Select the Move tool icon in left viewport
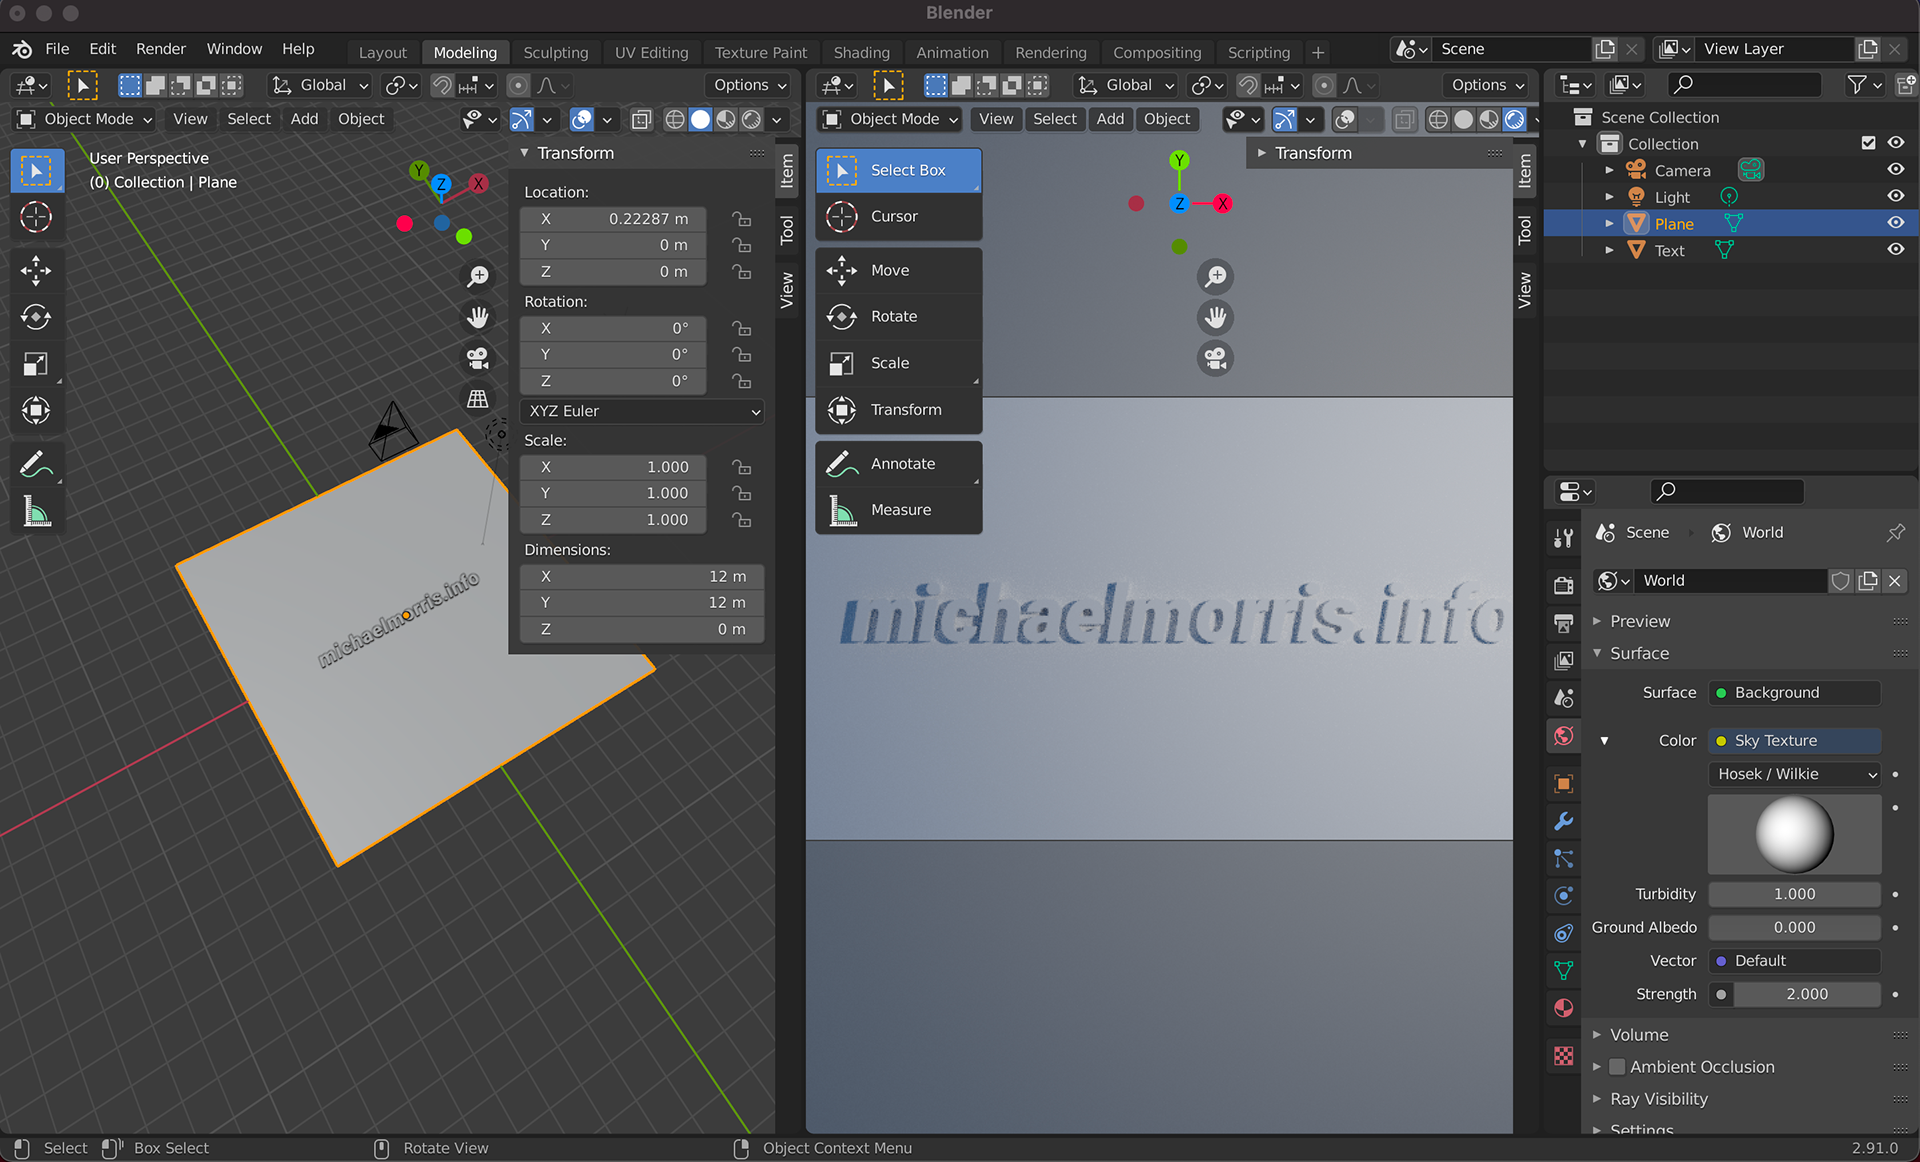 pos(36,270)
